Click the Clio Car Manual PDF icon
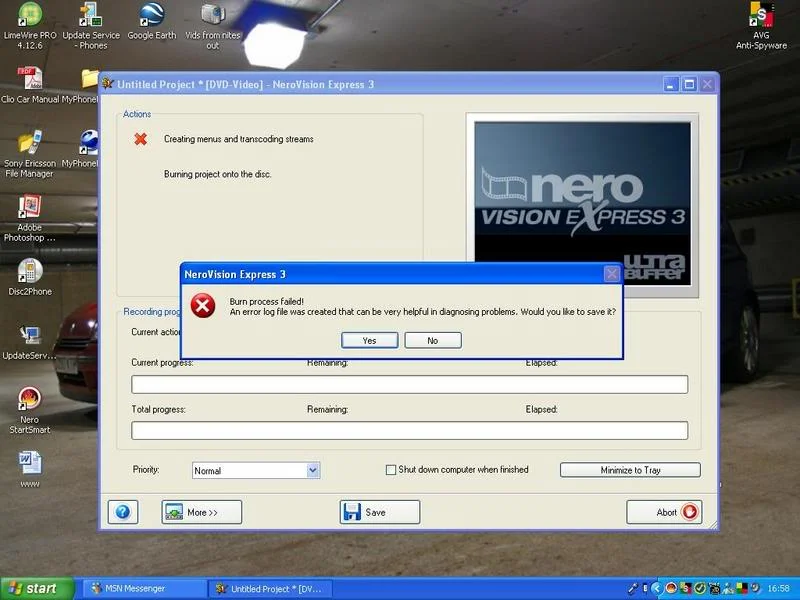Viewport: 800px width, 600px height. pyautogui.click(x=30, y=85)
